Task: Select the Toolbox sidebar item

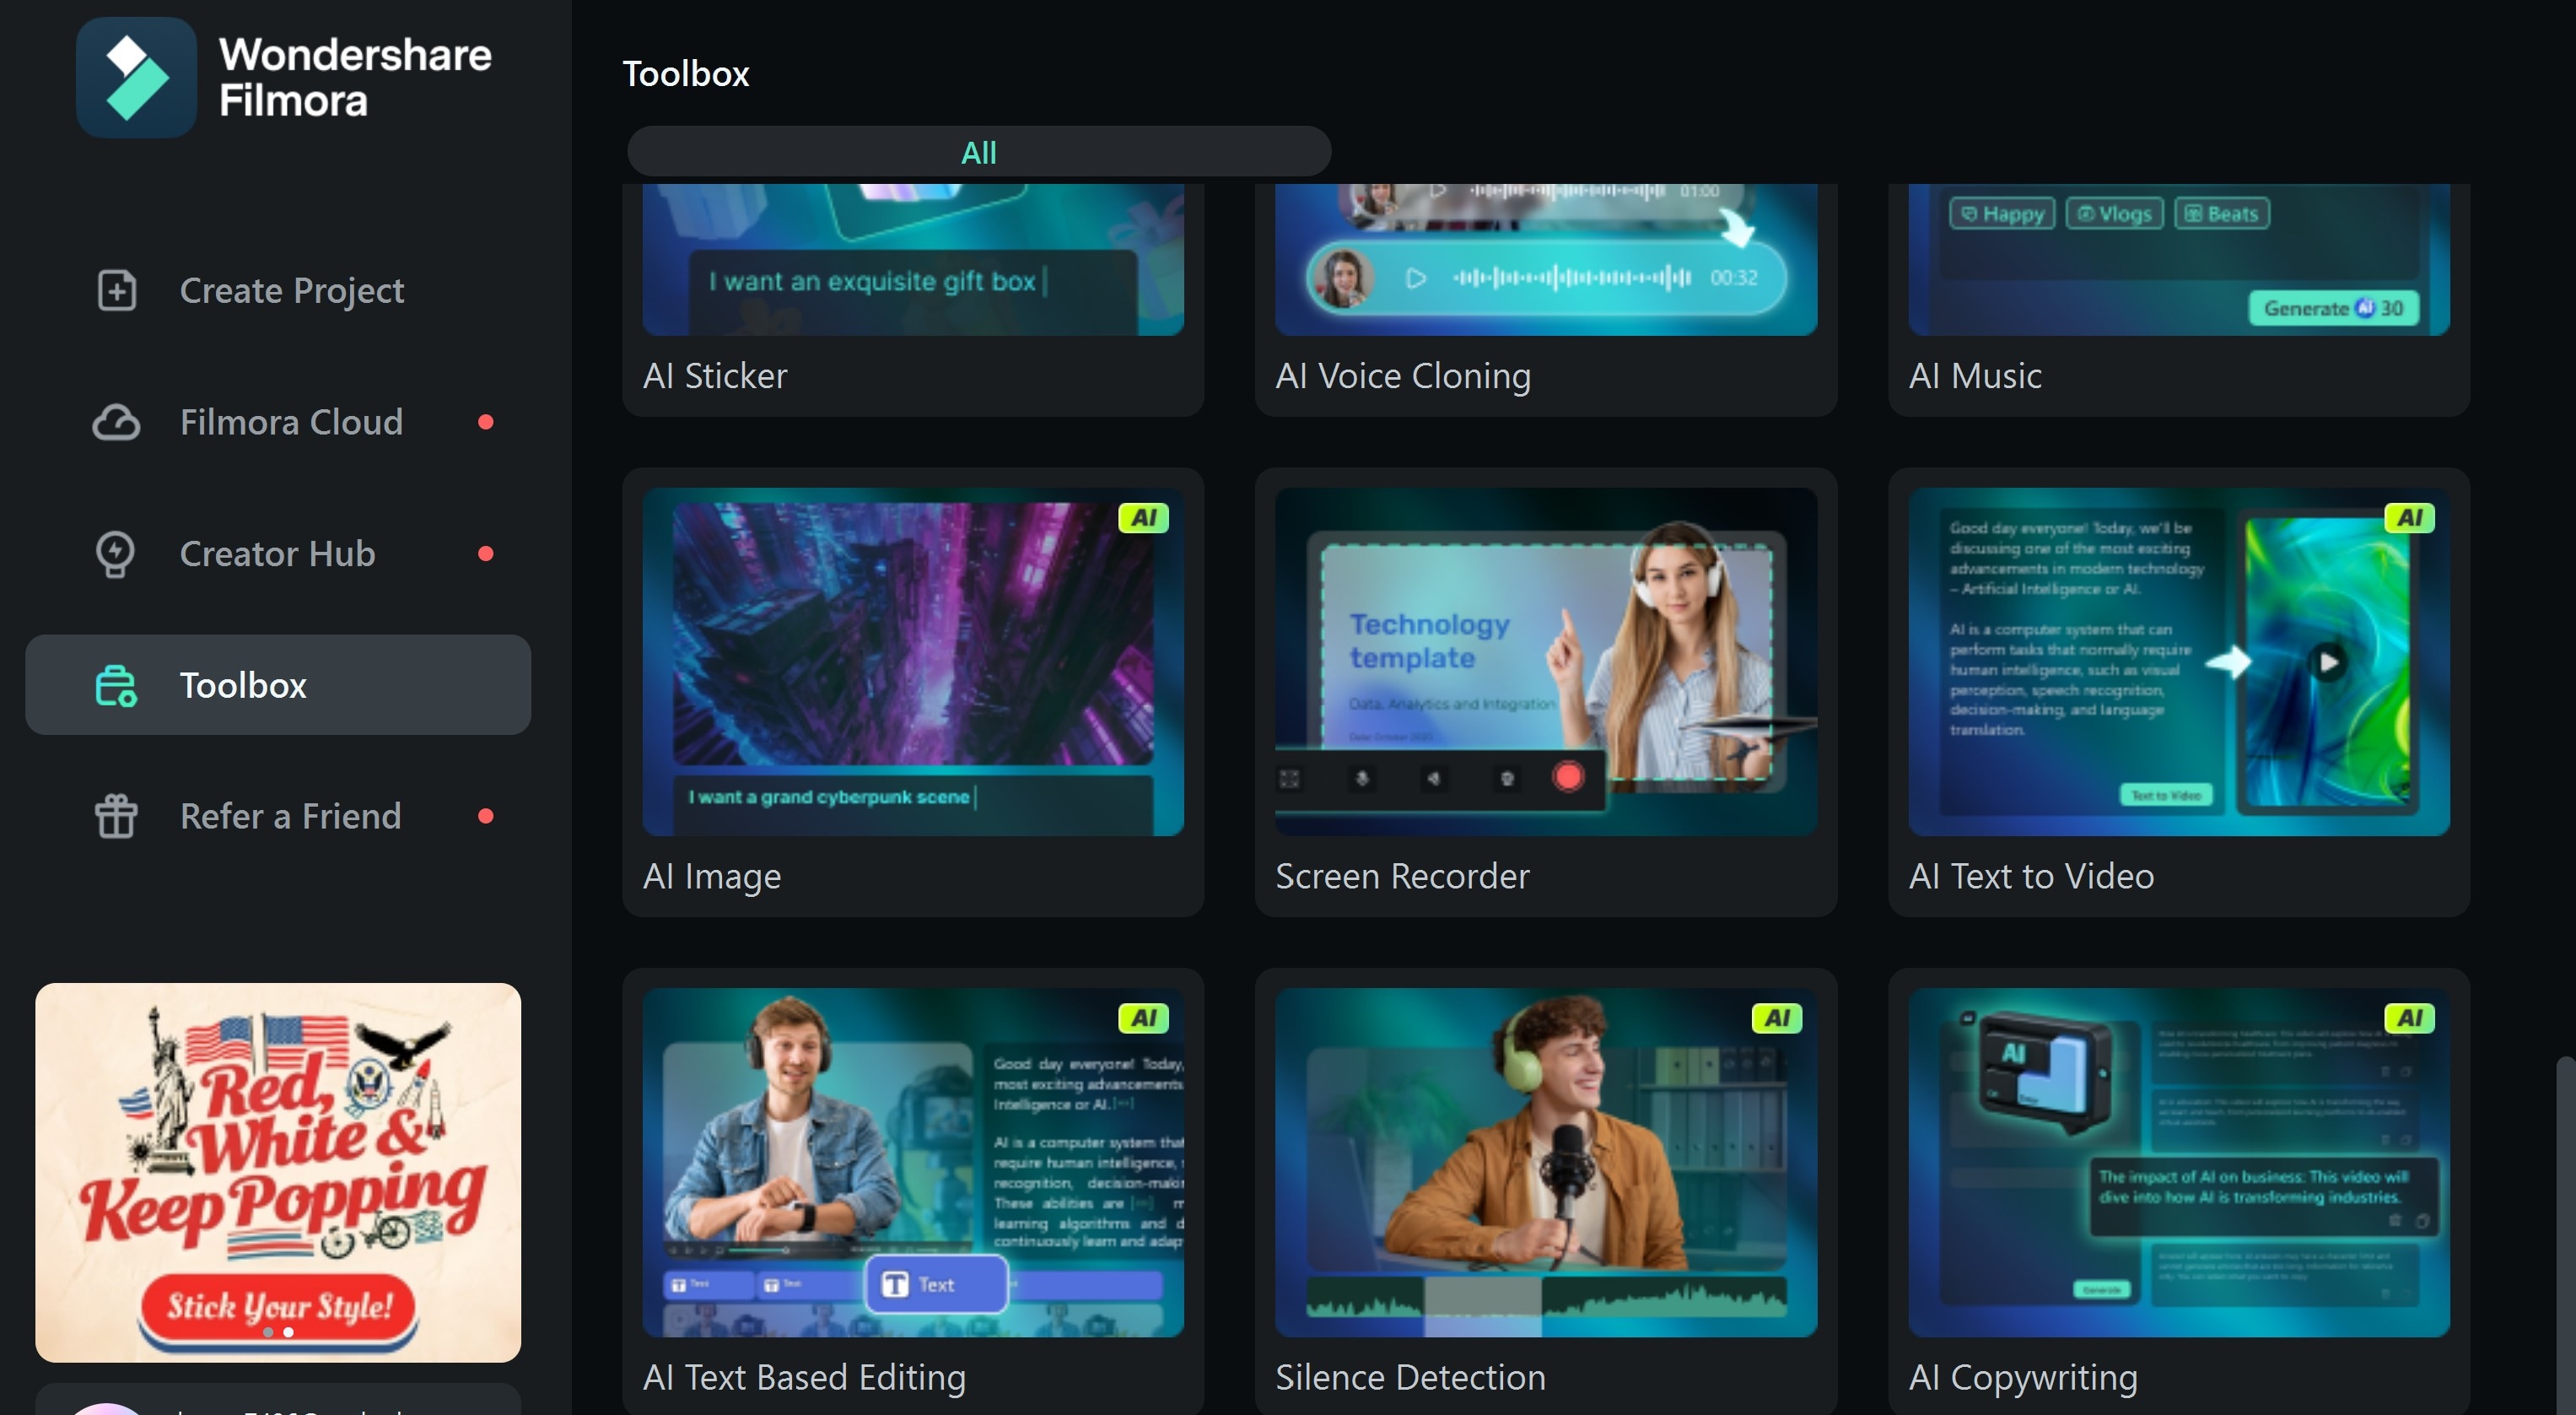Action: click(278, 685)
